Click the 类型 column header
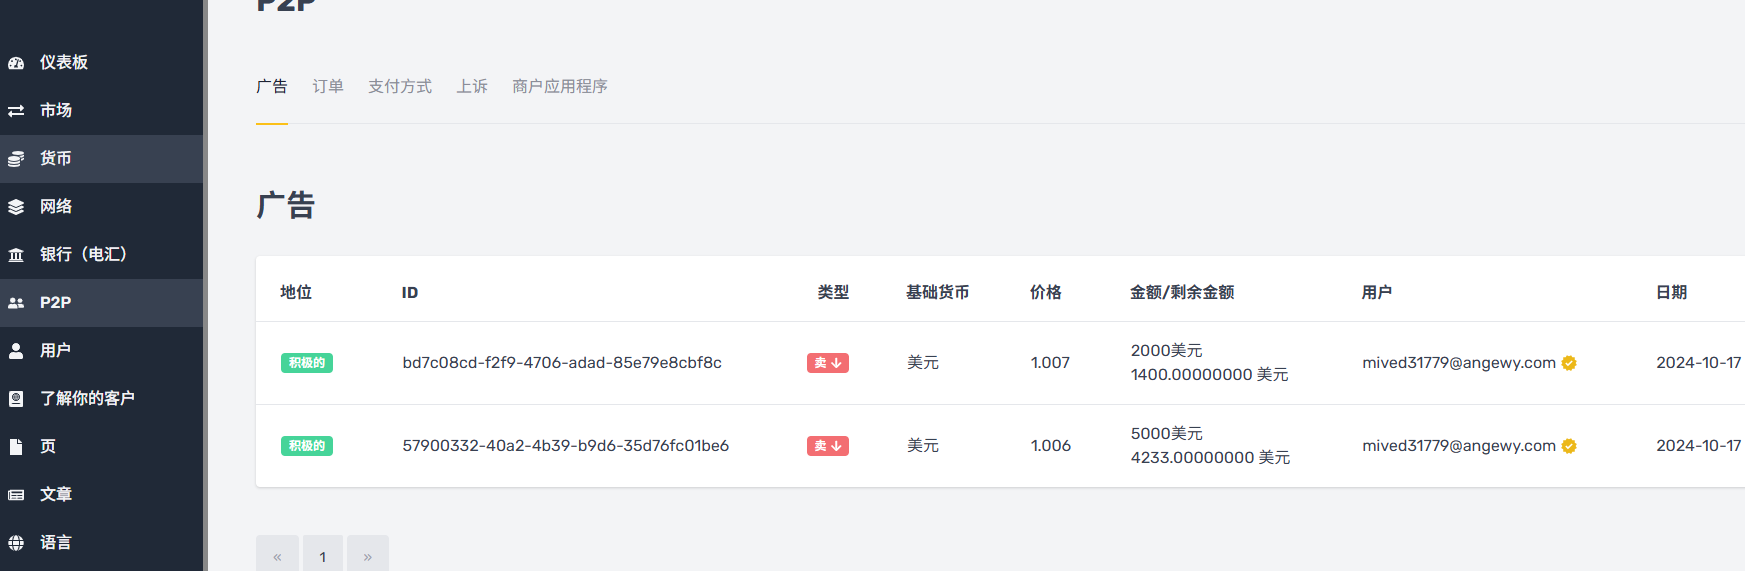 (x=833, y=292)
